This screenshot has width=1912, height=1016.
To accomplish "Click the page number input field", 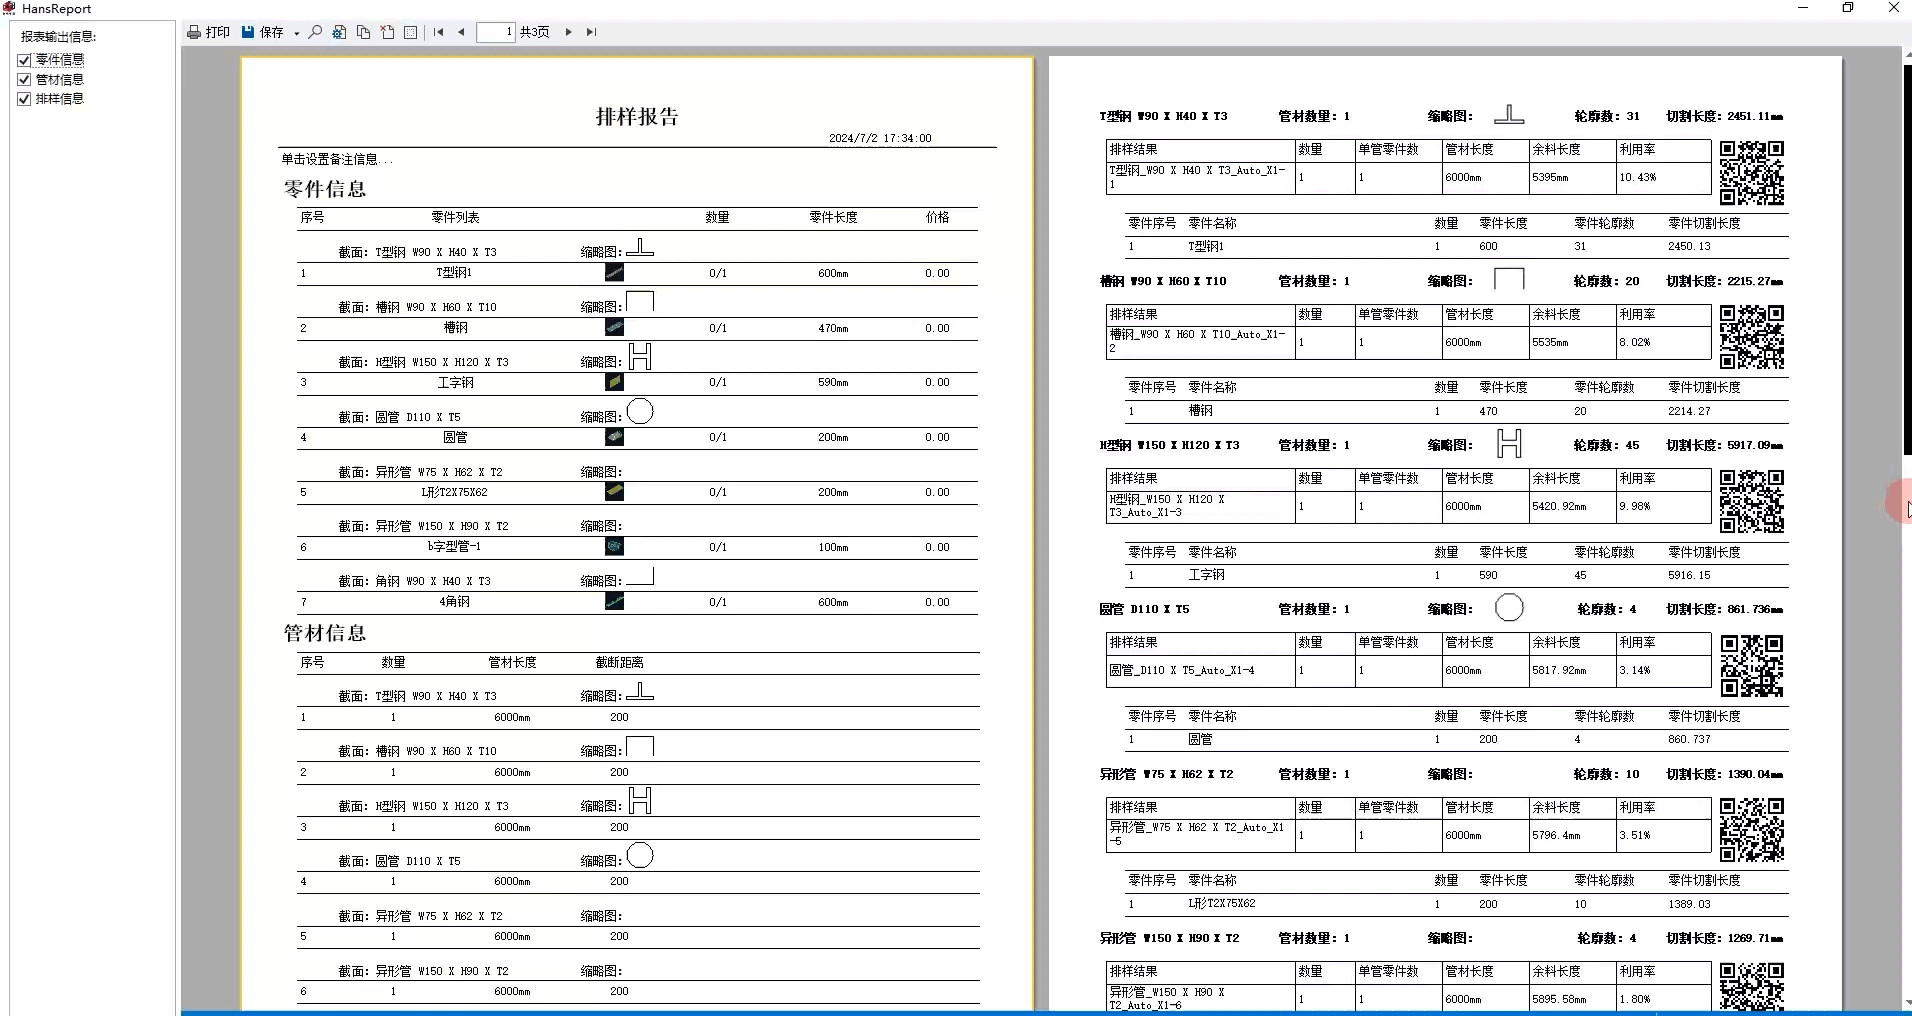I will point(496,32).
